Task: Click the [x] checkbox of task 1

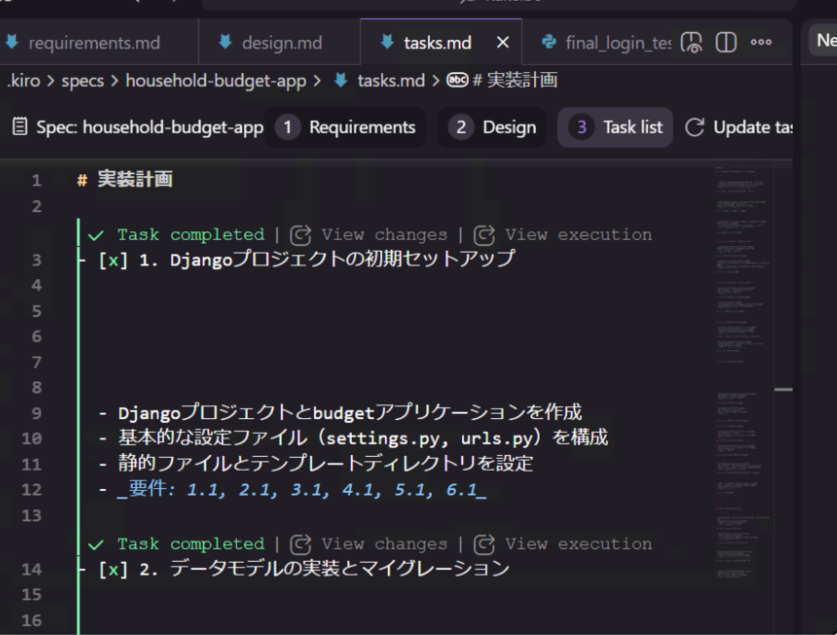Action: (113, 261)
